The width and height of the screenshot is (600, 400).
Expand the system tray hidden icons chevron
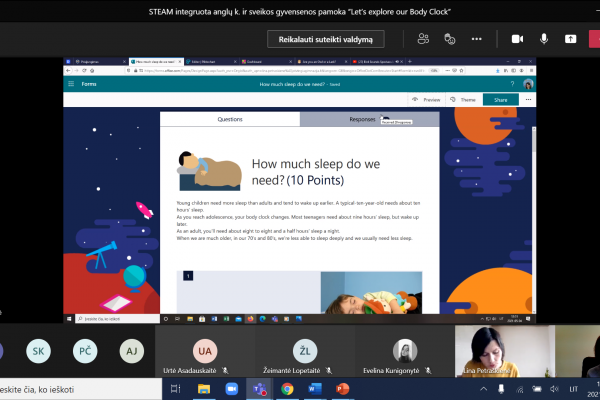click(484, 389)
